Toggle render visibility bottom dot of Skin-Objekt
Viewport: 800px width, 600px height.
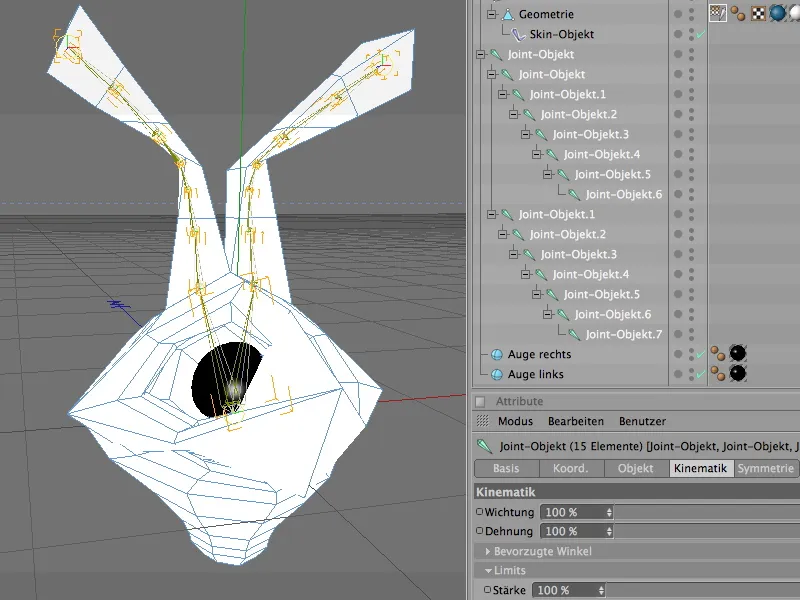692,38
